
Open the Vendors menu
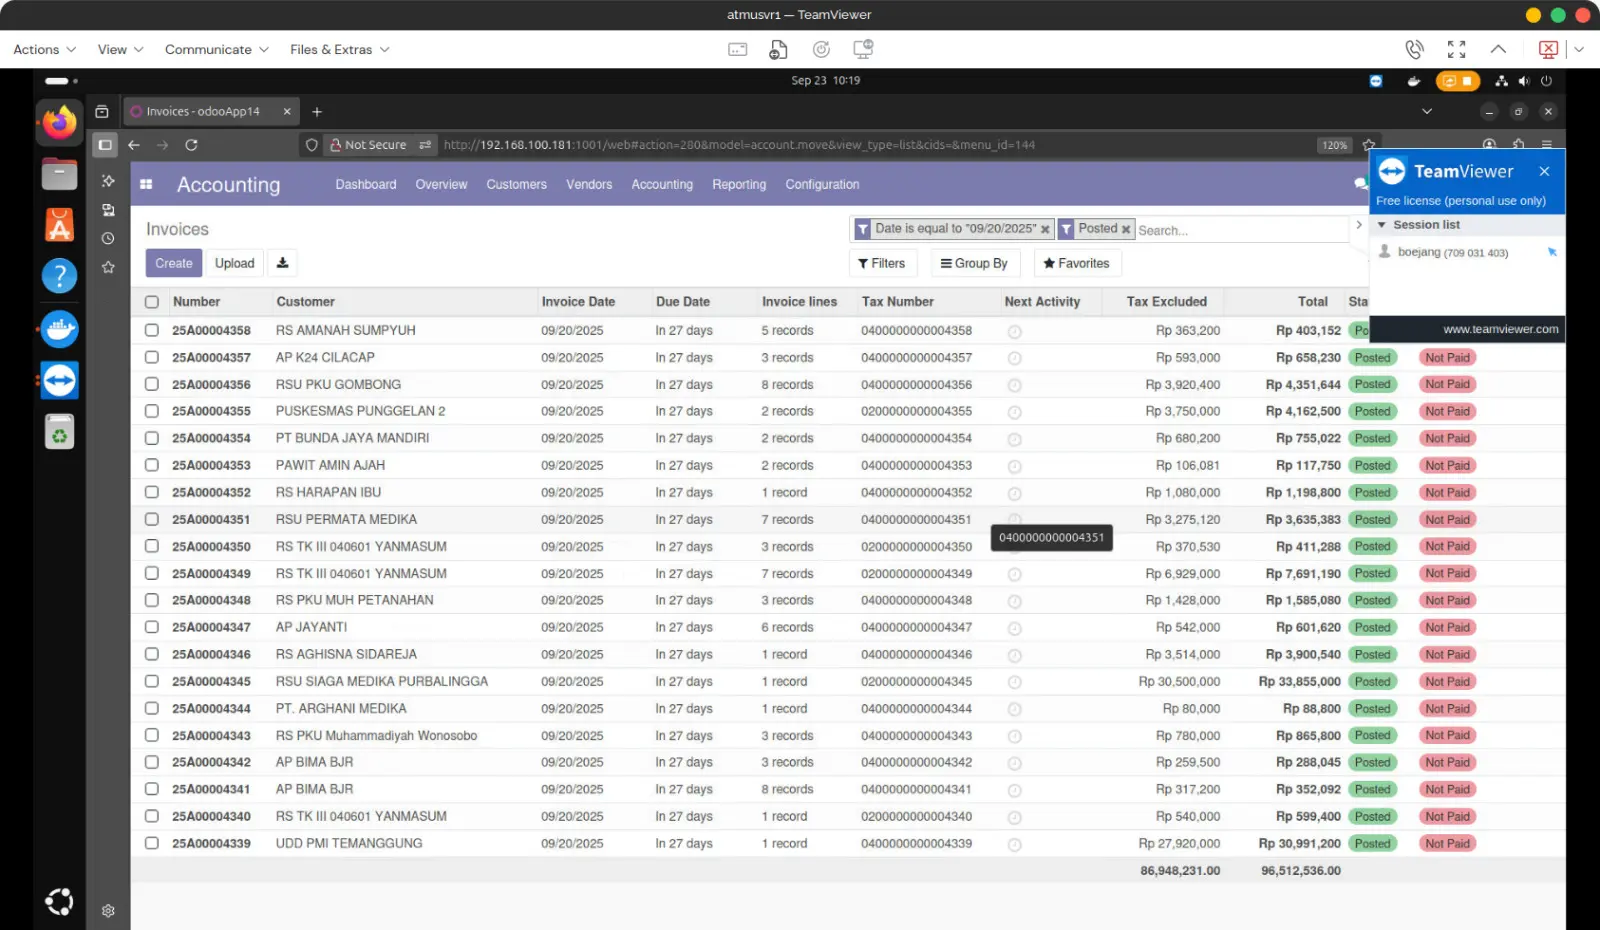coord(589,184)
